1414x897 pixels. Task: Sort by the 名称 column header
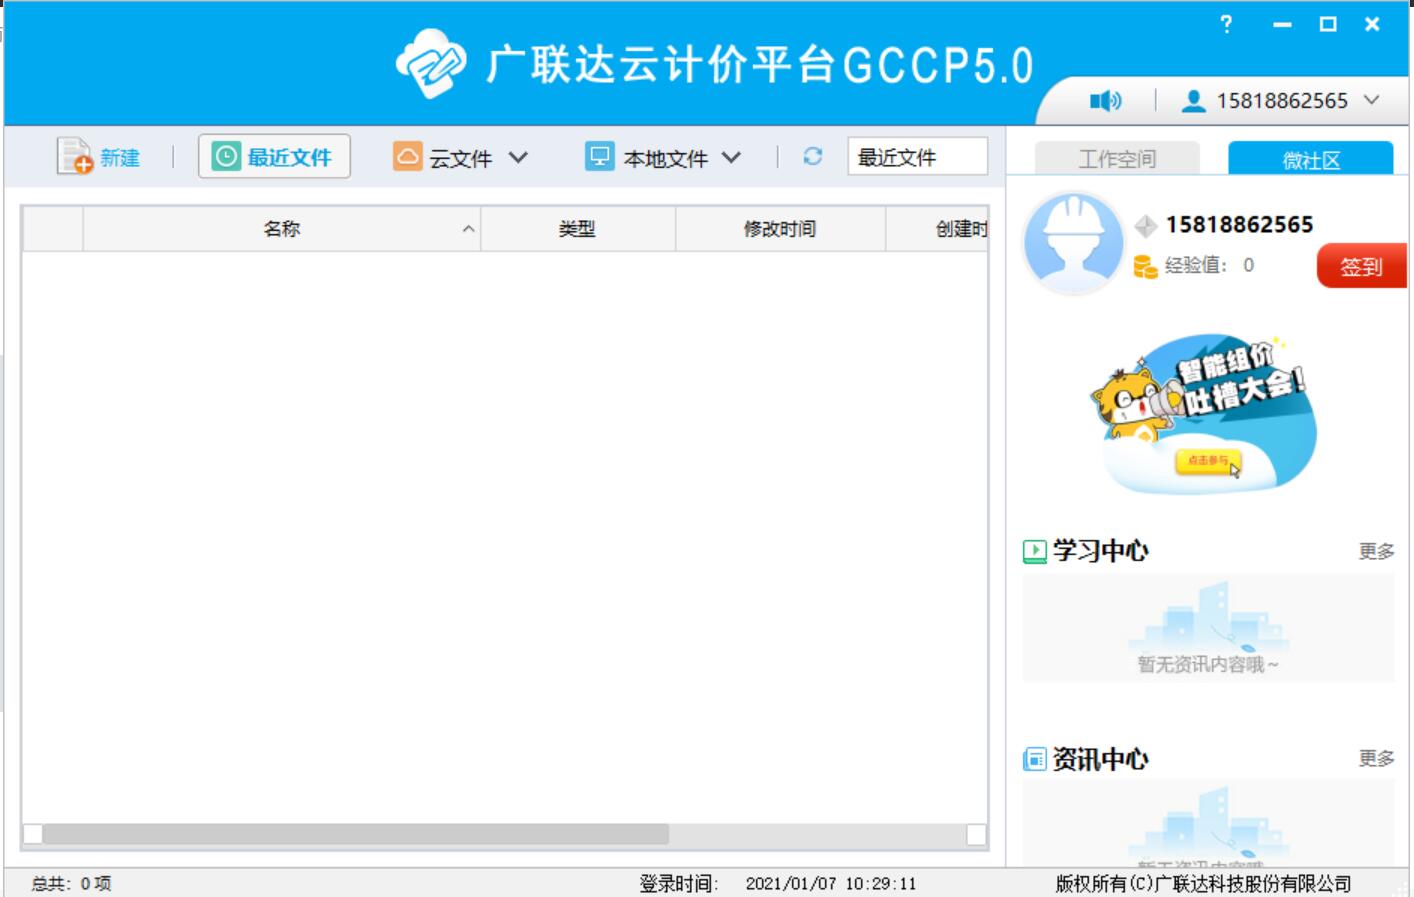tap(282, 229)
